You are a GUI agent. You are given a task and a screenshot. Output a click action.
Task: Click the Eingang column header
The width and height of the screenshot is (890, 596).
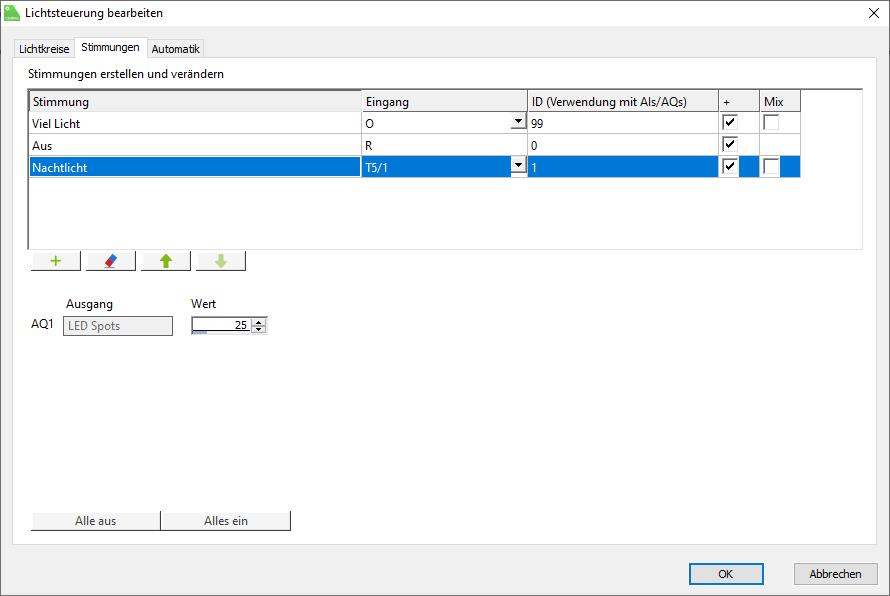pyautogui.click(x=444, y=102)
